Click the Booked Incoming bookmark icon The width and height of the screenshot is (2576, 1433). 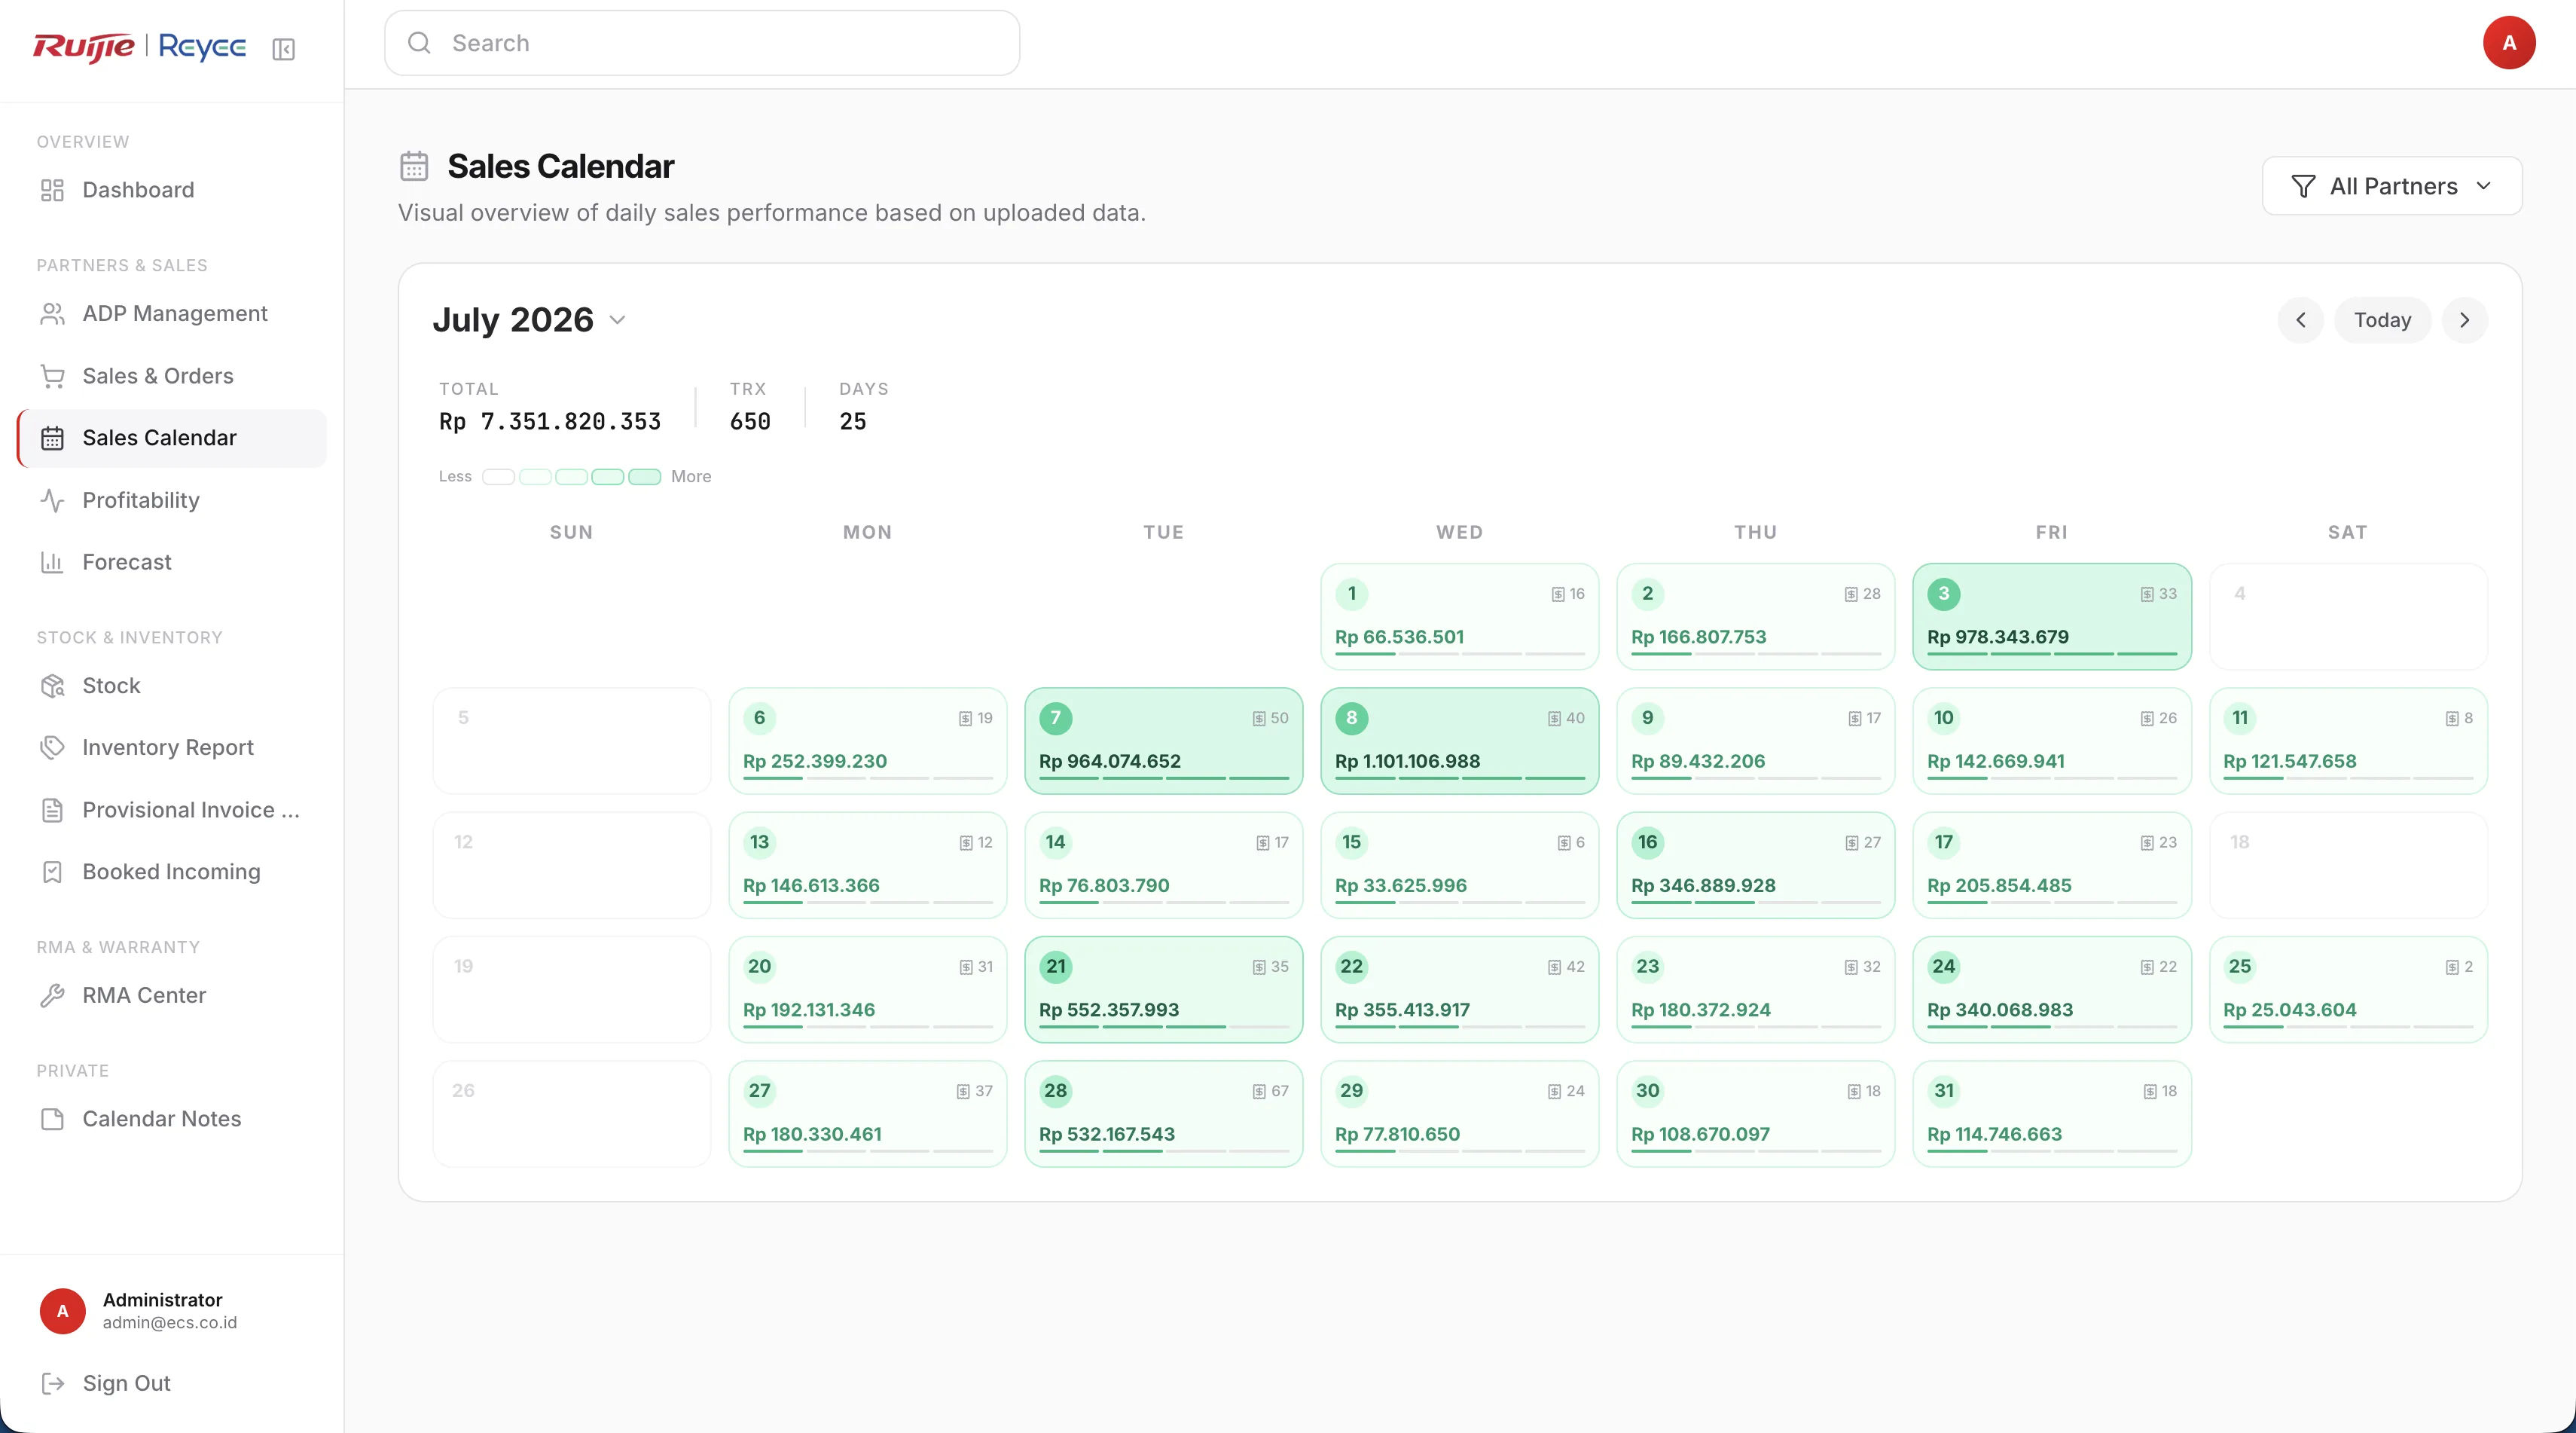tap(52, 872)
